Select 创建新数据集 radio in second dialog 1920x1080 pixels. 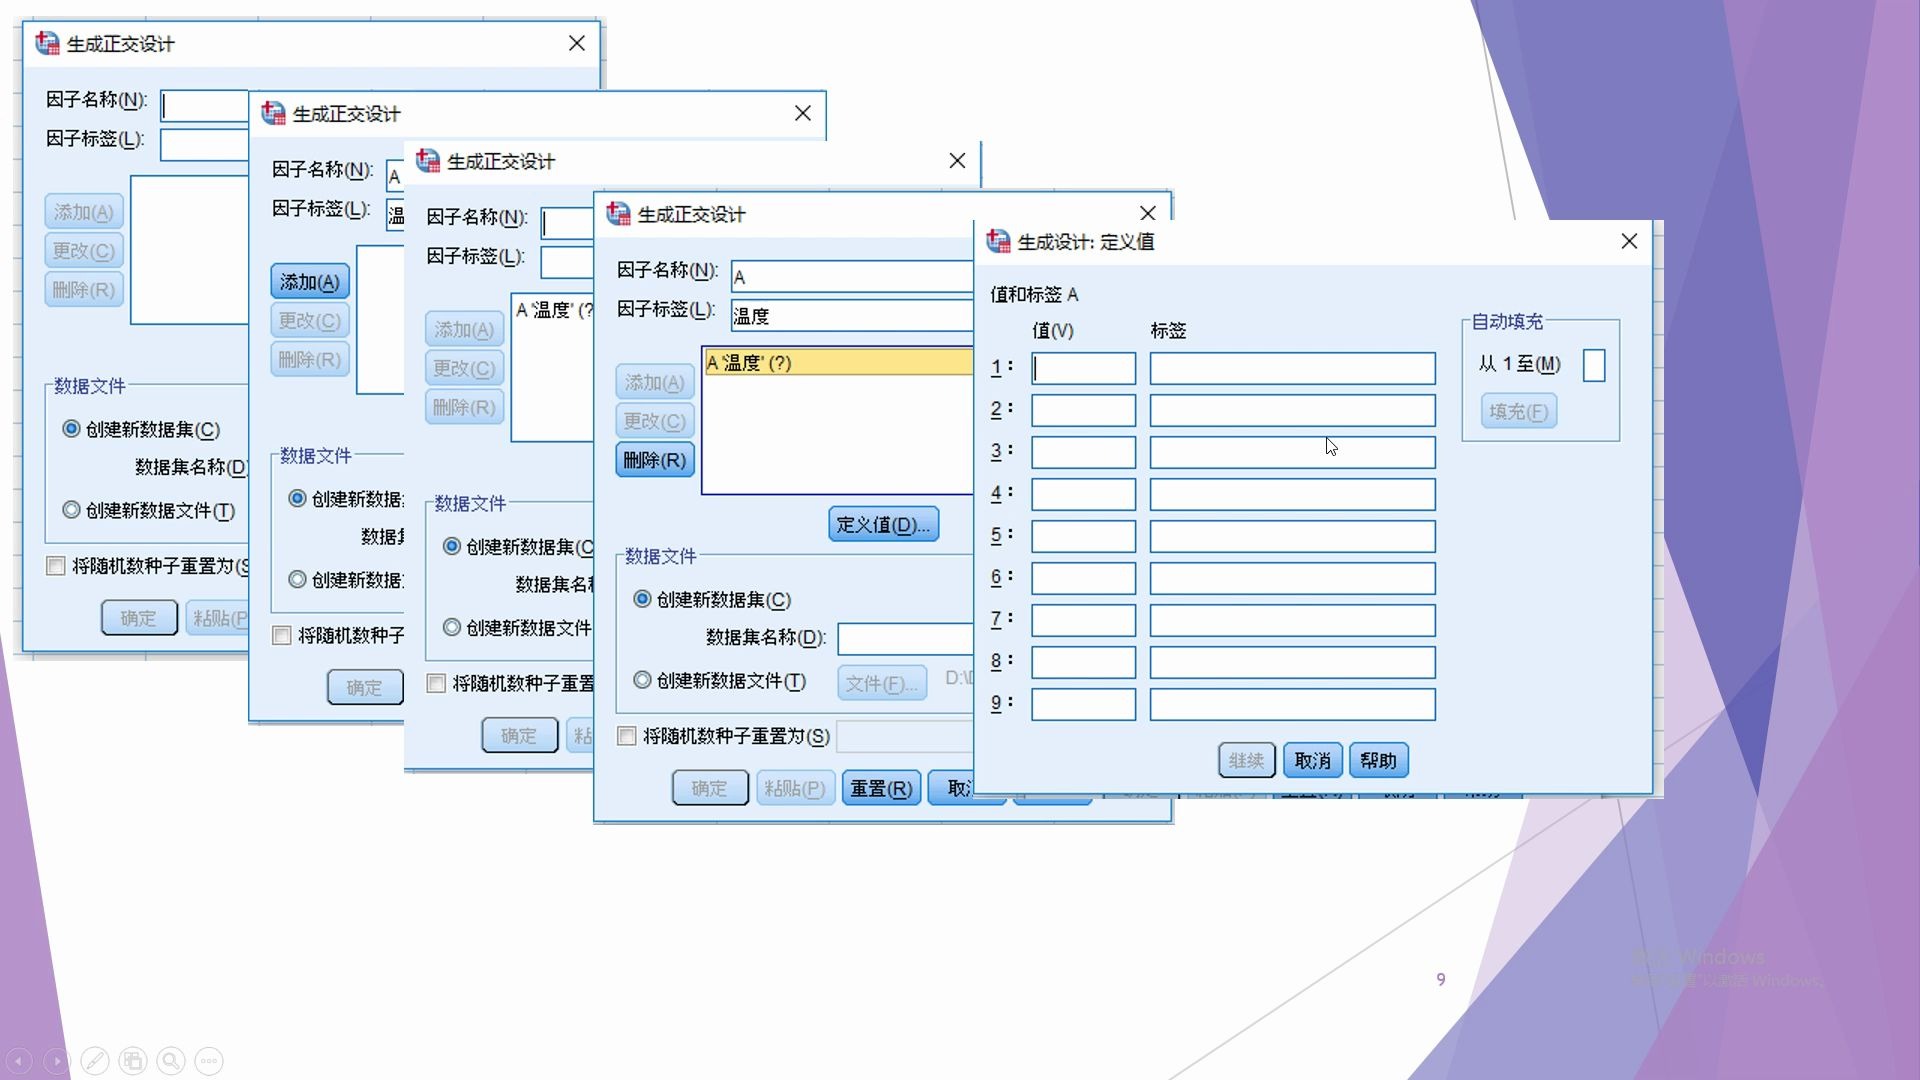pyautogui.click(x=297, y=498)
